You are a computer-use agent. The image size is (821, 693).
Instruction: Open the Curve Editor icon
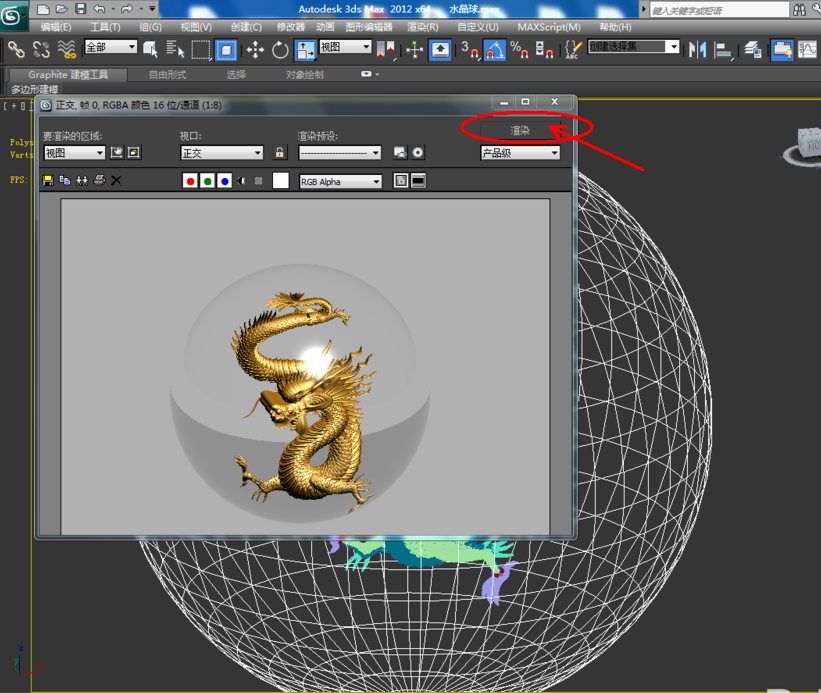coord(807,50)
